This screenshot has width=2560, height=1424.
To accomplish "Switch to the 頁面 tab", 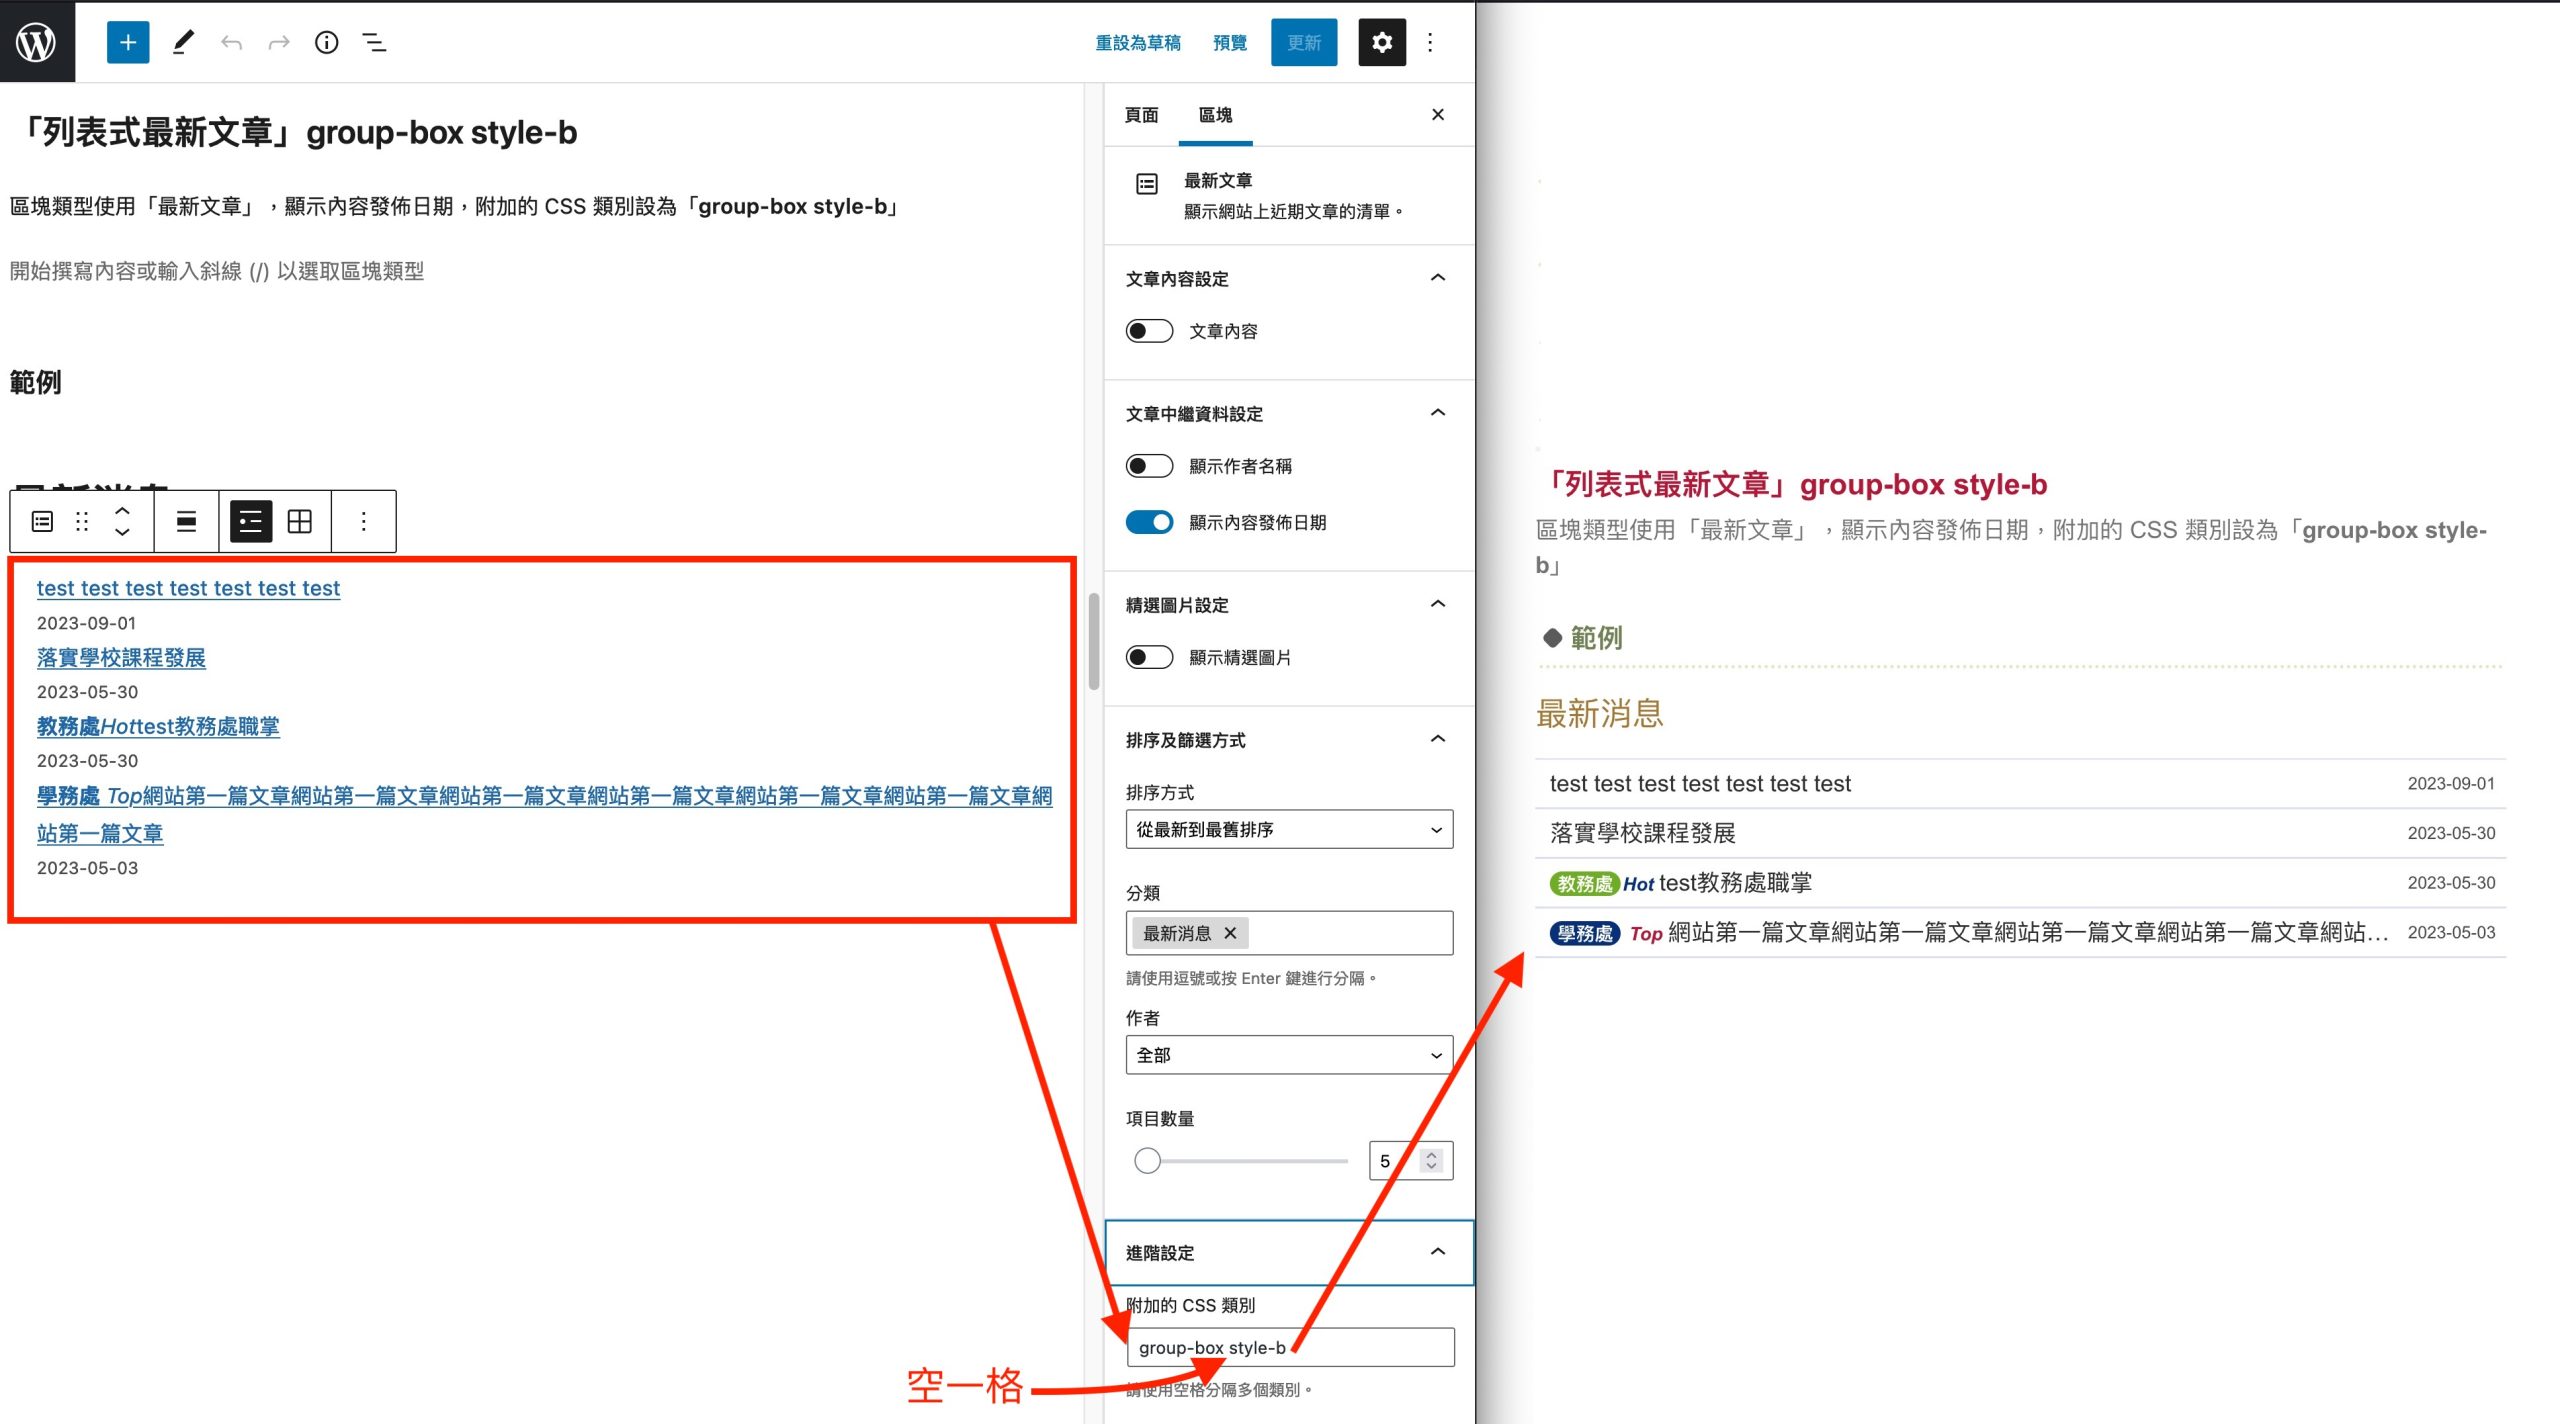I will [1142, 115].
